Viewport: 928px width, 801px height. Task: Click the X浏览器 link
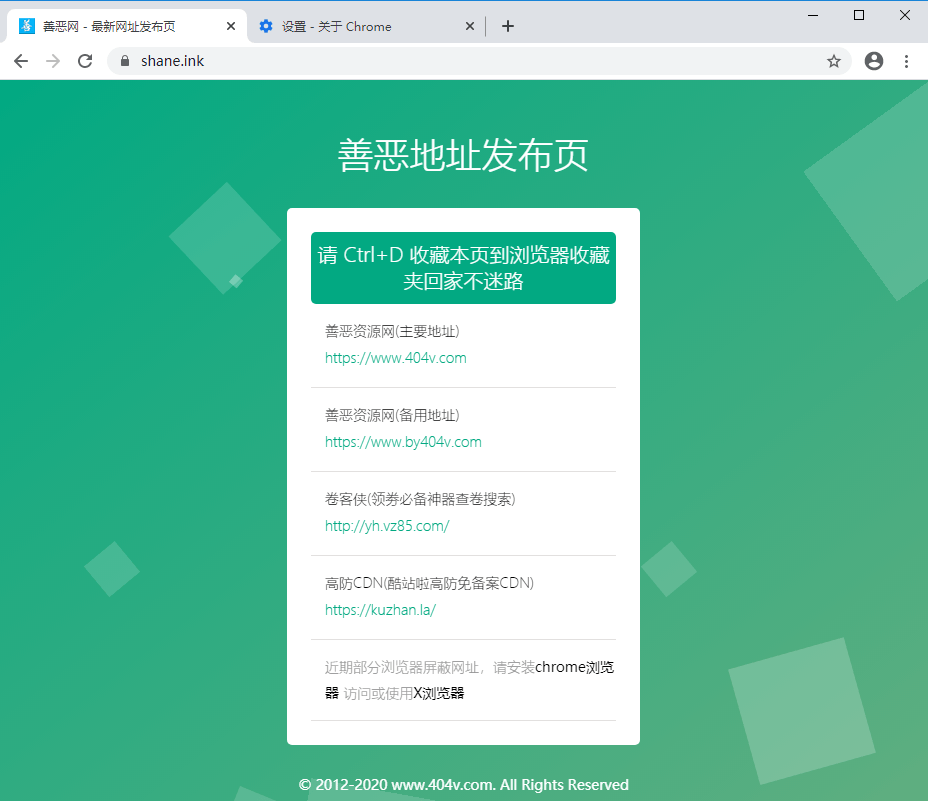pos(439,693)
